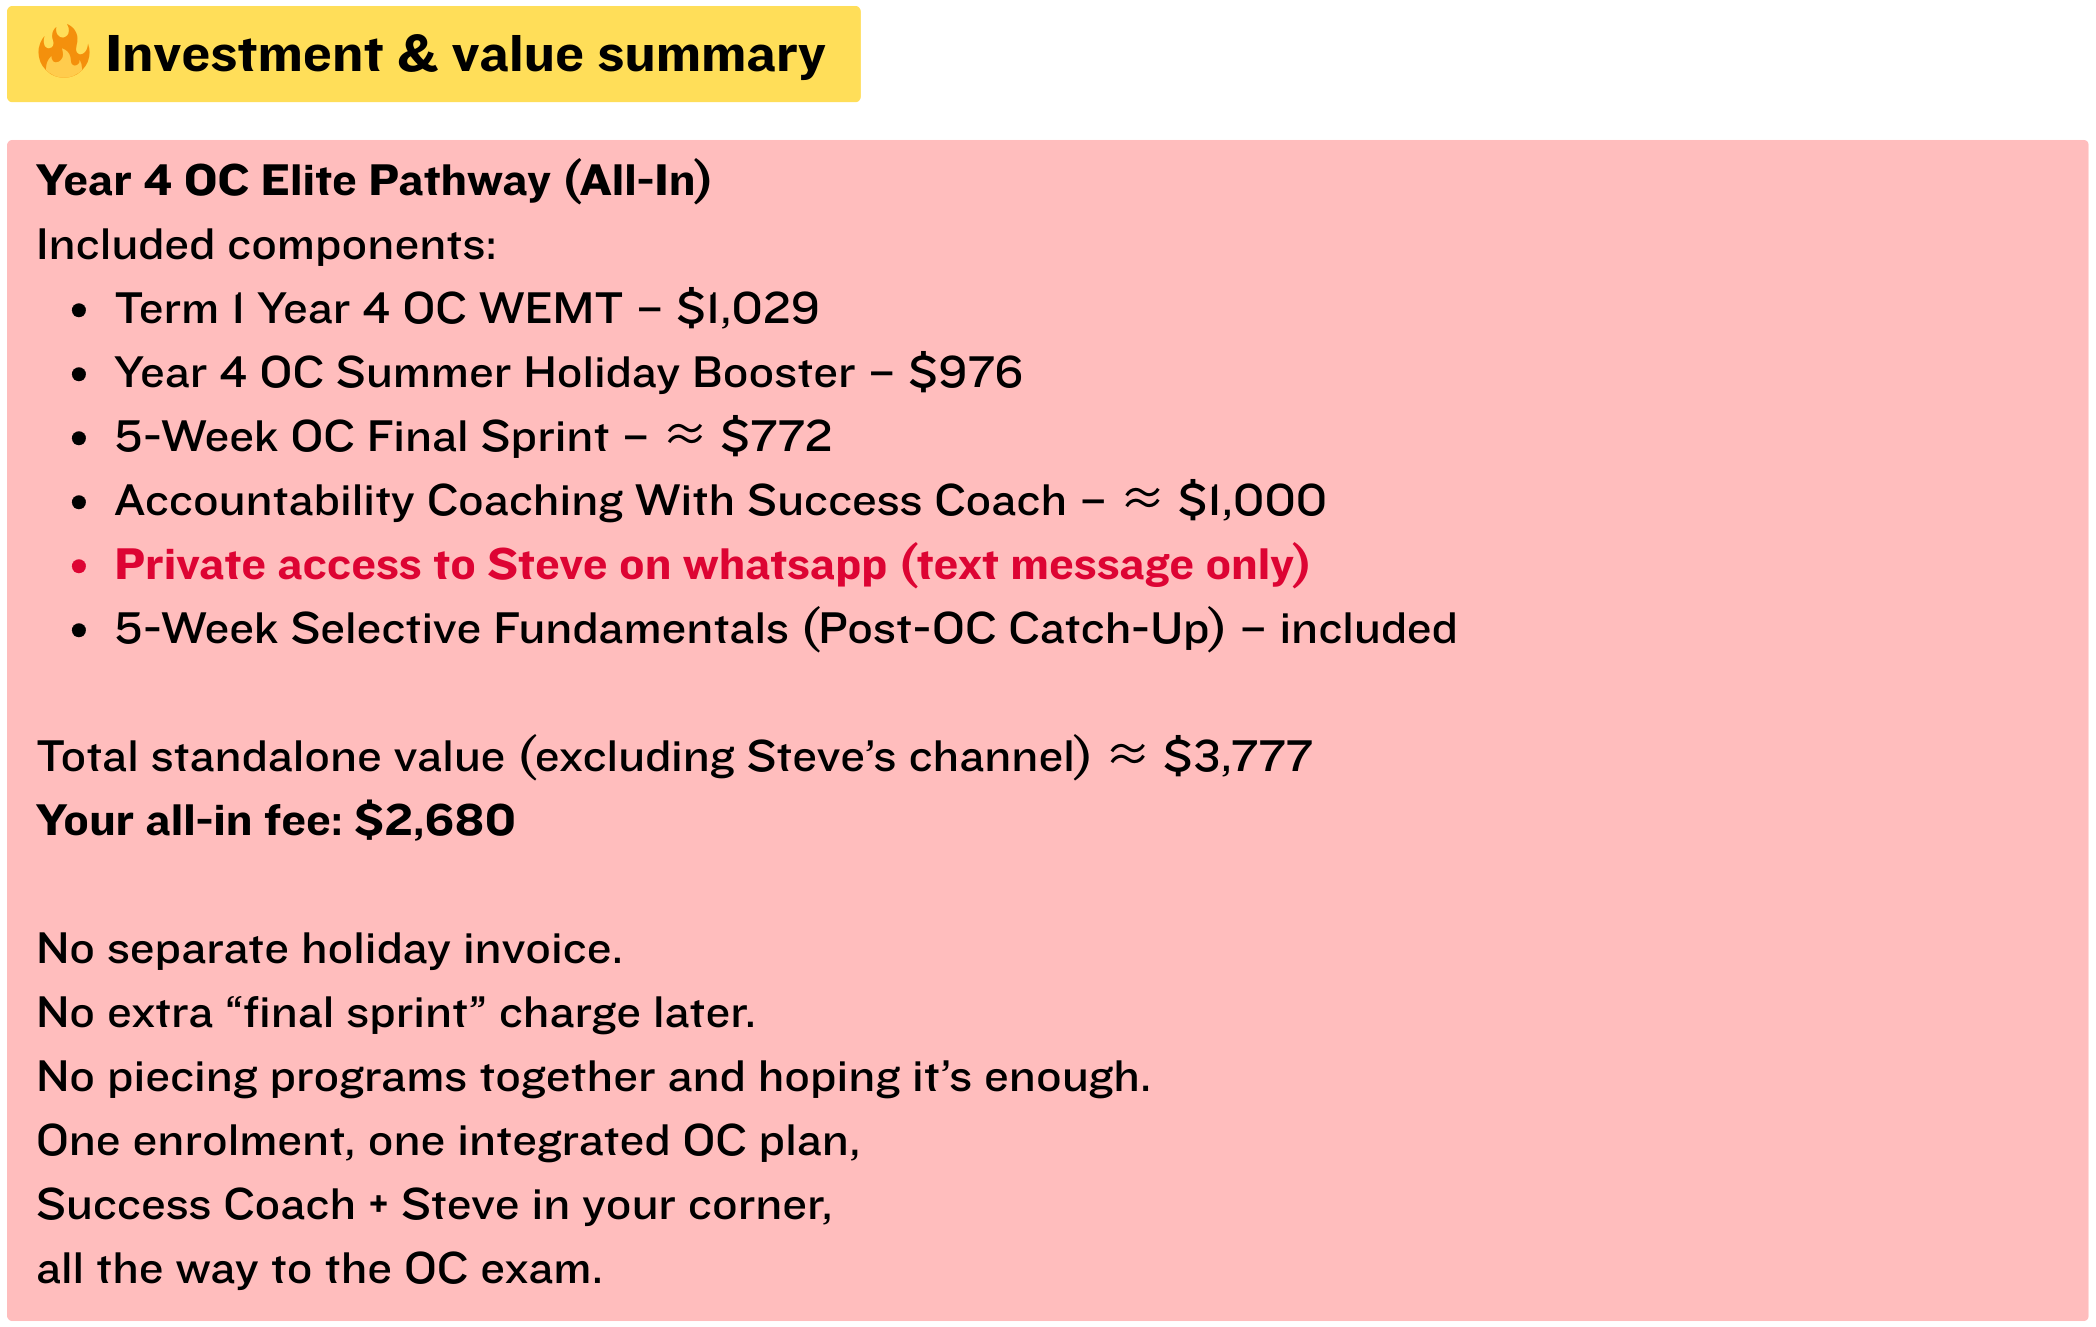Click the "Total standalone value" line
2096x1327 pixels.
point(563,756)
